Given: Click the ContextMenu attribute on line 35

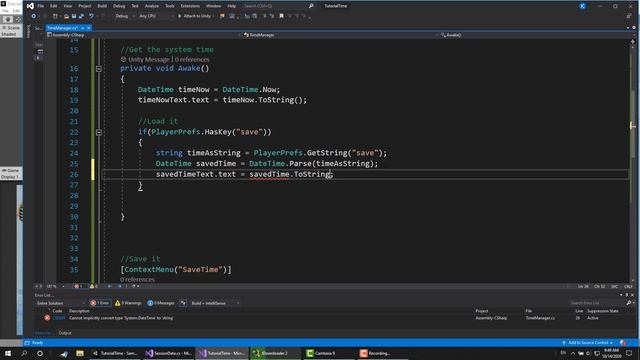Looking at the screenshot, I should pos(149,269).
